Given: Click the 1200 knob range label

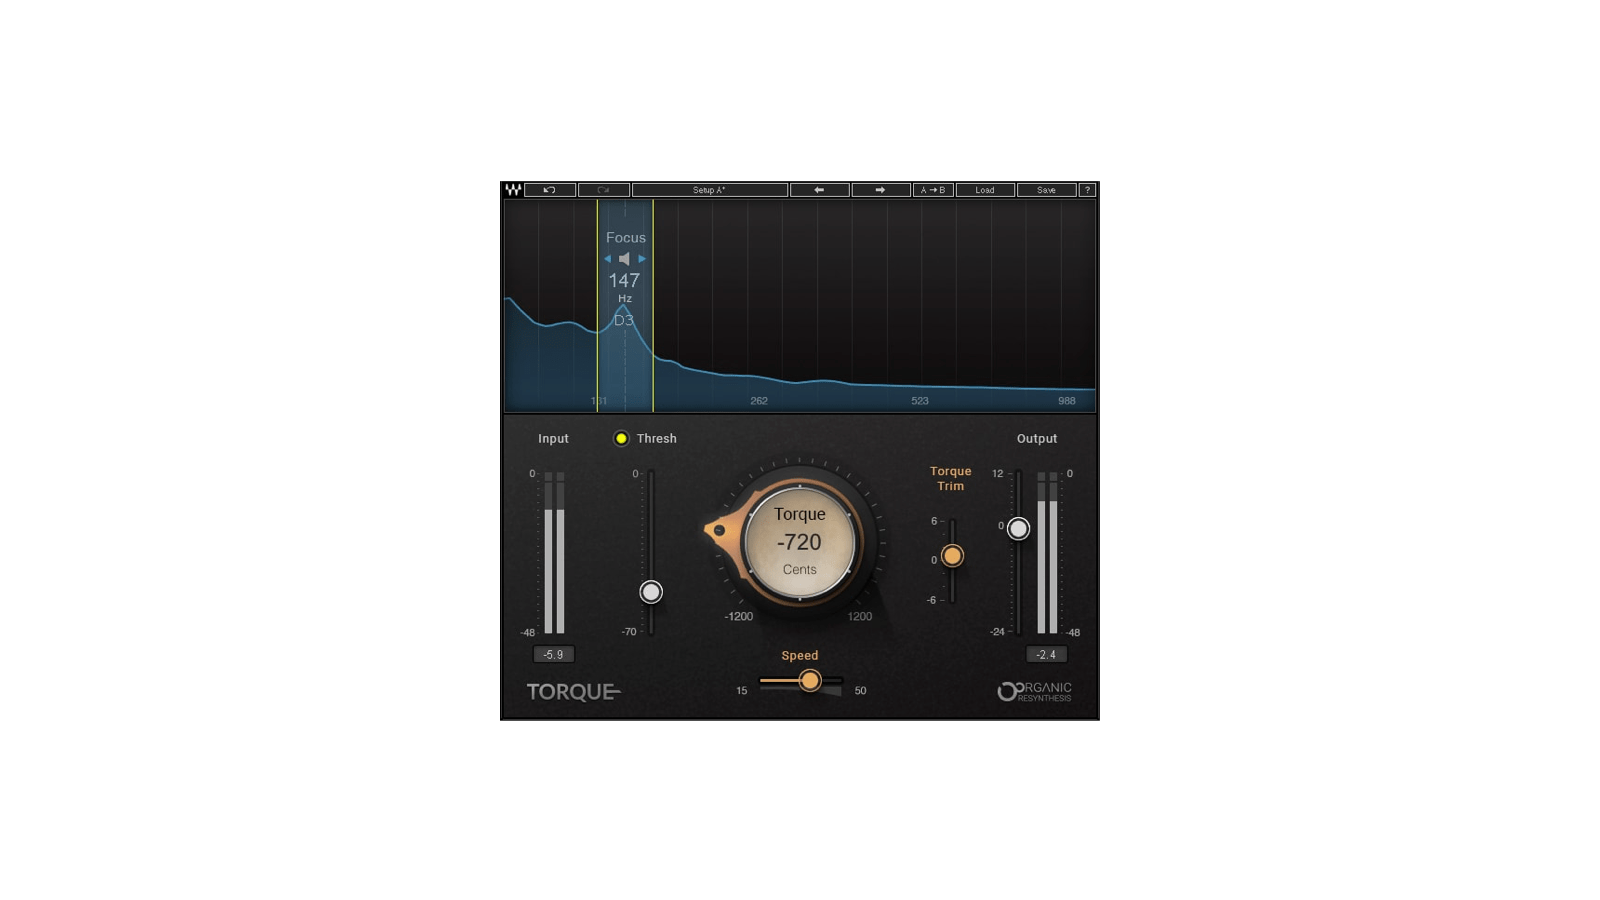Looking at the screenshot, I should (860, 617).
